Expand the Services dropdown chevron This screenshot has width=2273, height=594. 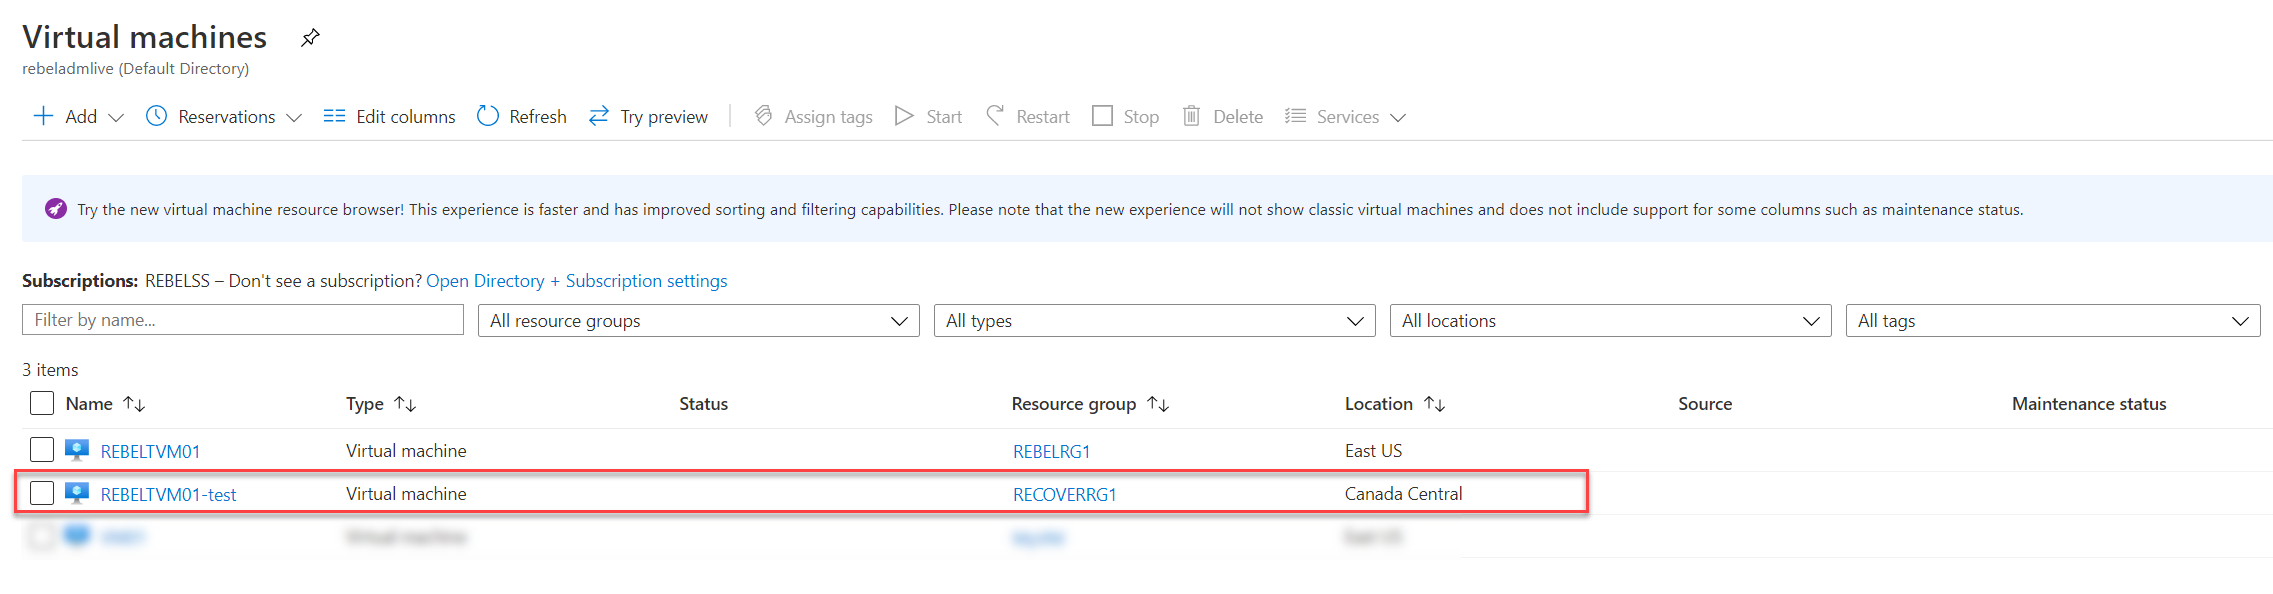(x=1398, y=117)
